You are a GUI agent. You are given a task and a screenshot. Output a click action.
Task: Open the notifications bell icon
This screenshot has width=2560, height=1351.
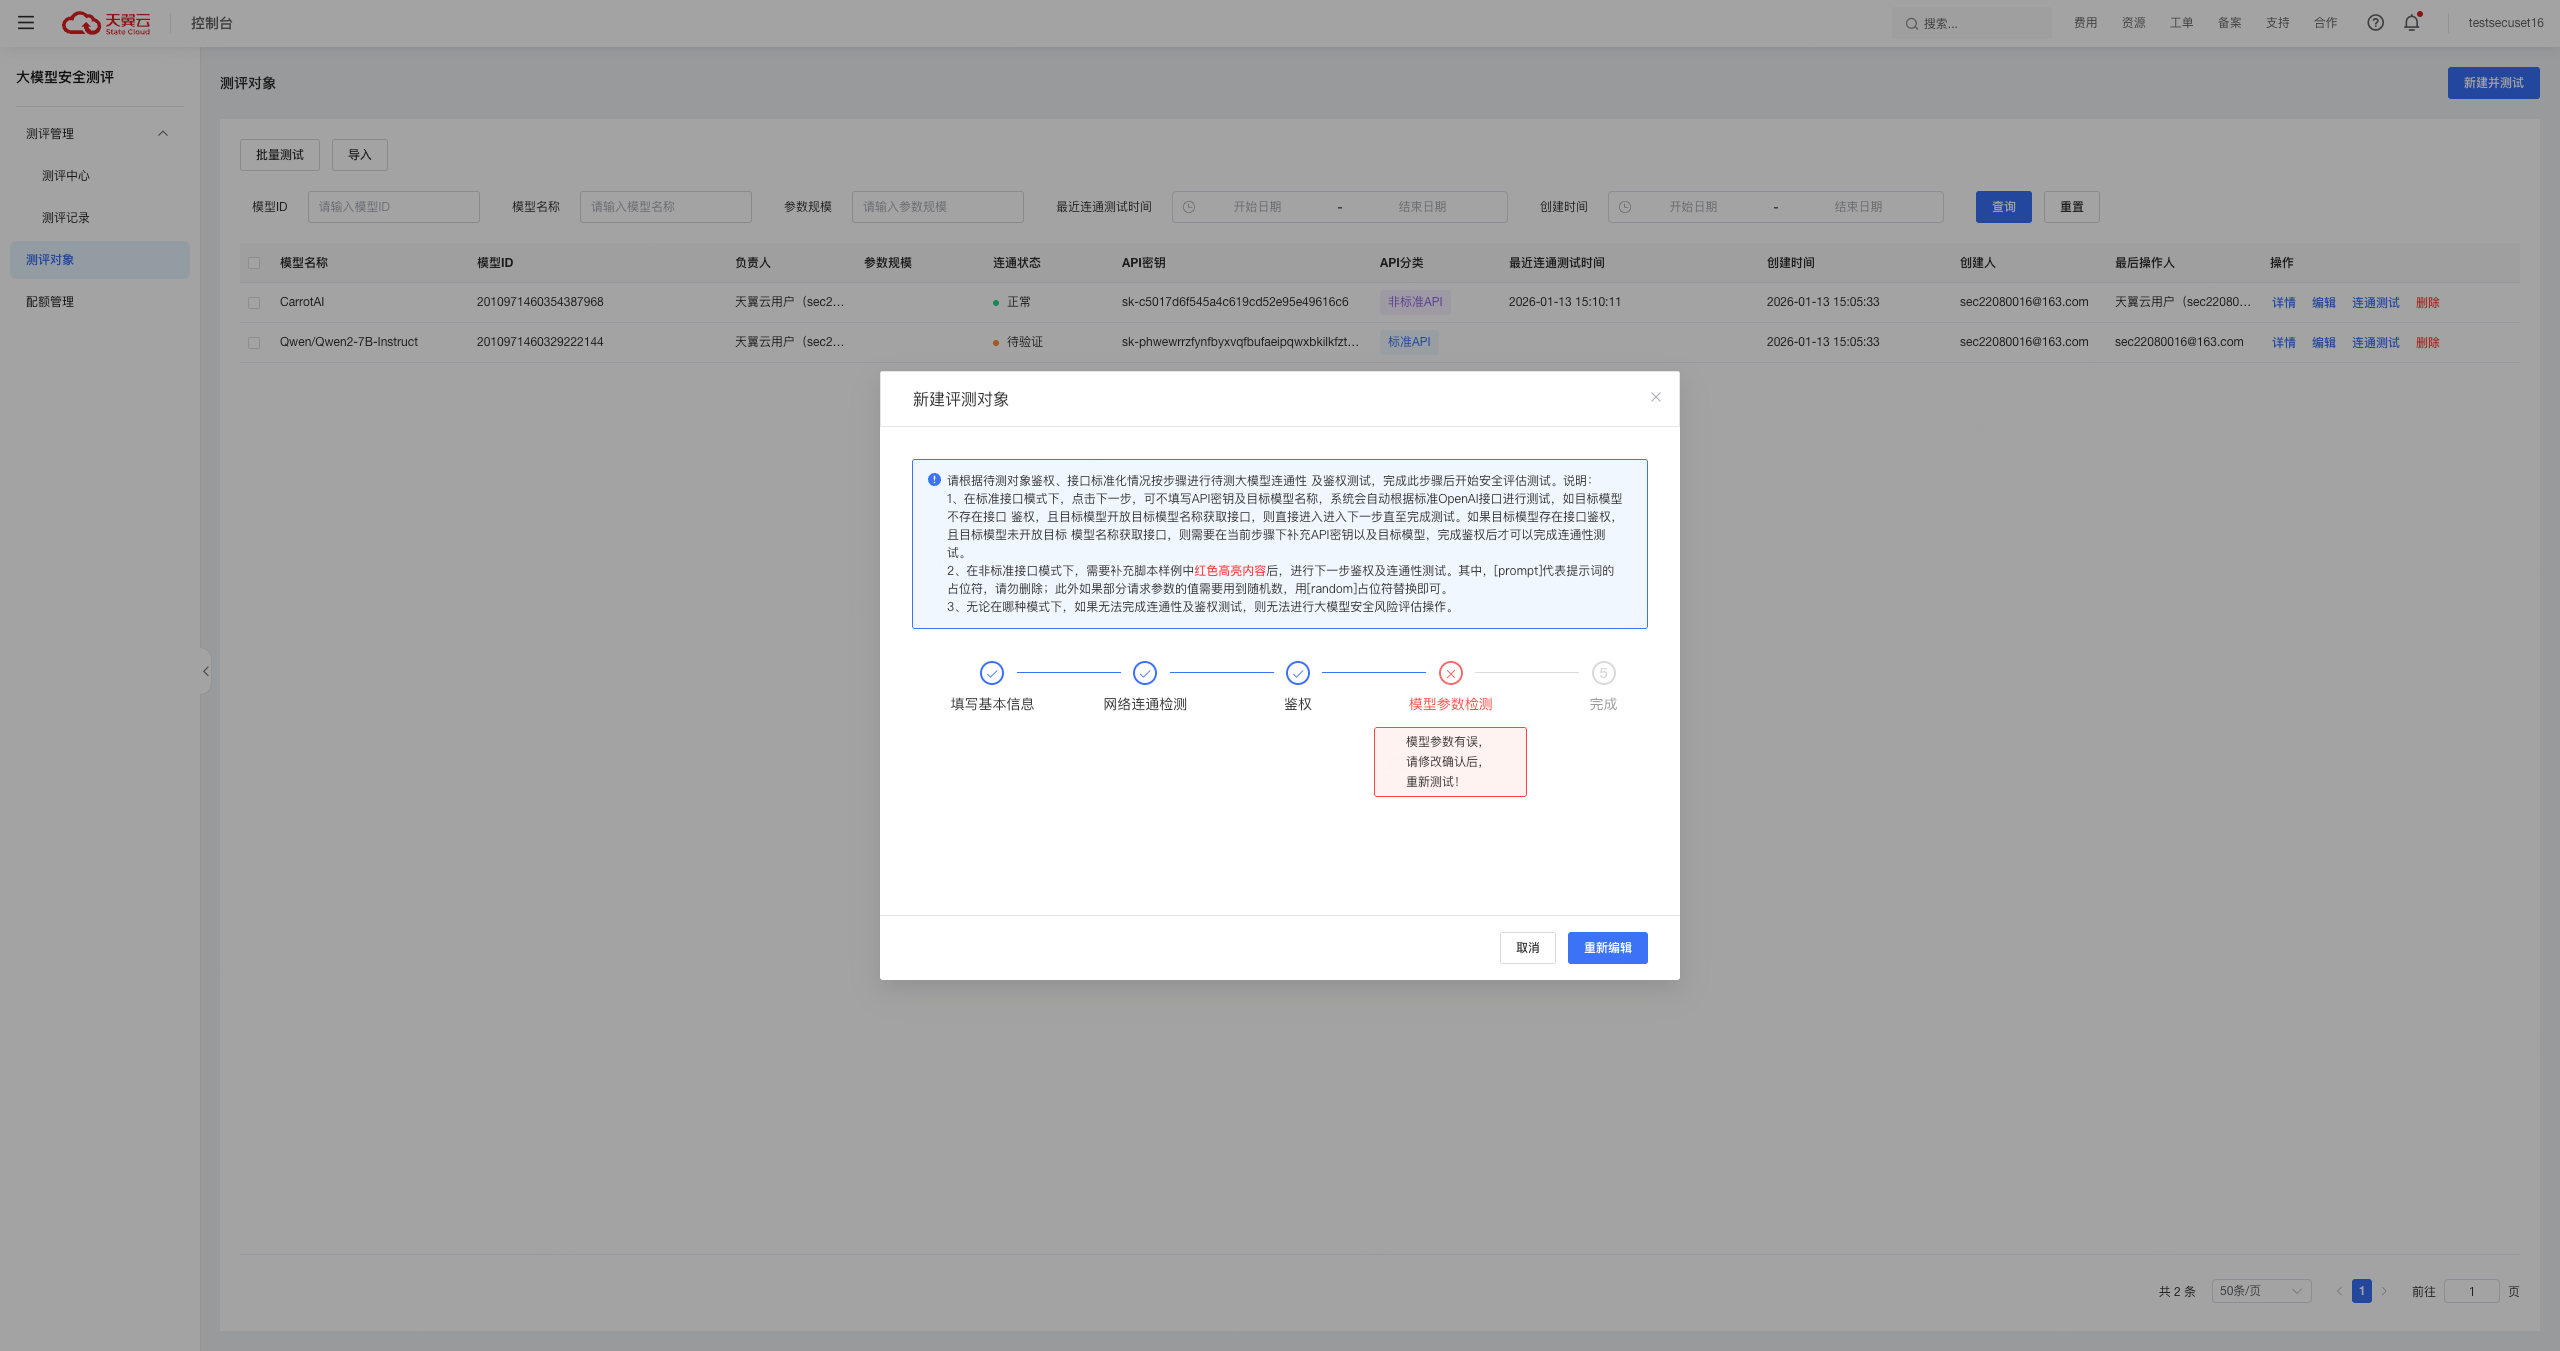(x=2411, y=22)
